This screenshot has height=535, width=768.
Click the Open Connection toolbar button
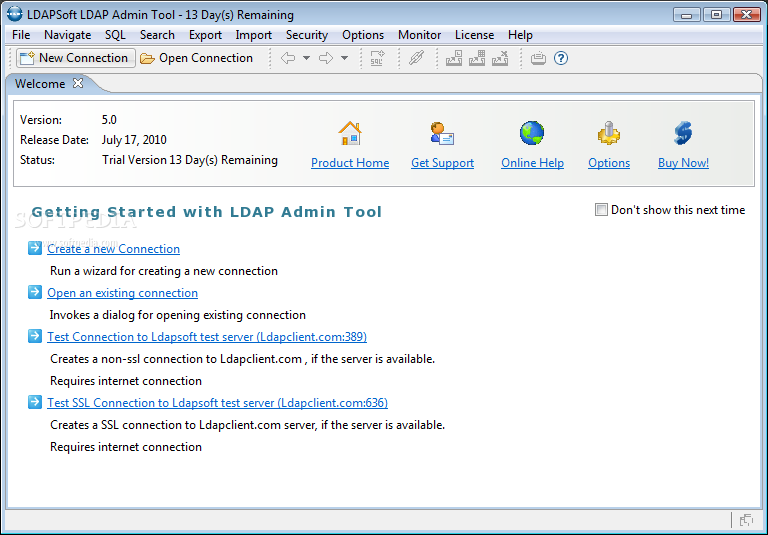[197, 58]
